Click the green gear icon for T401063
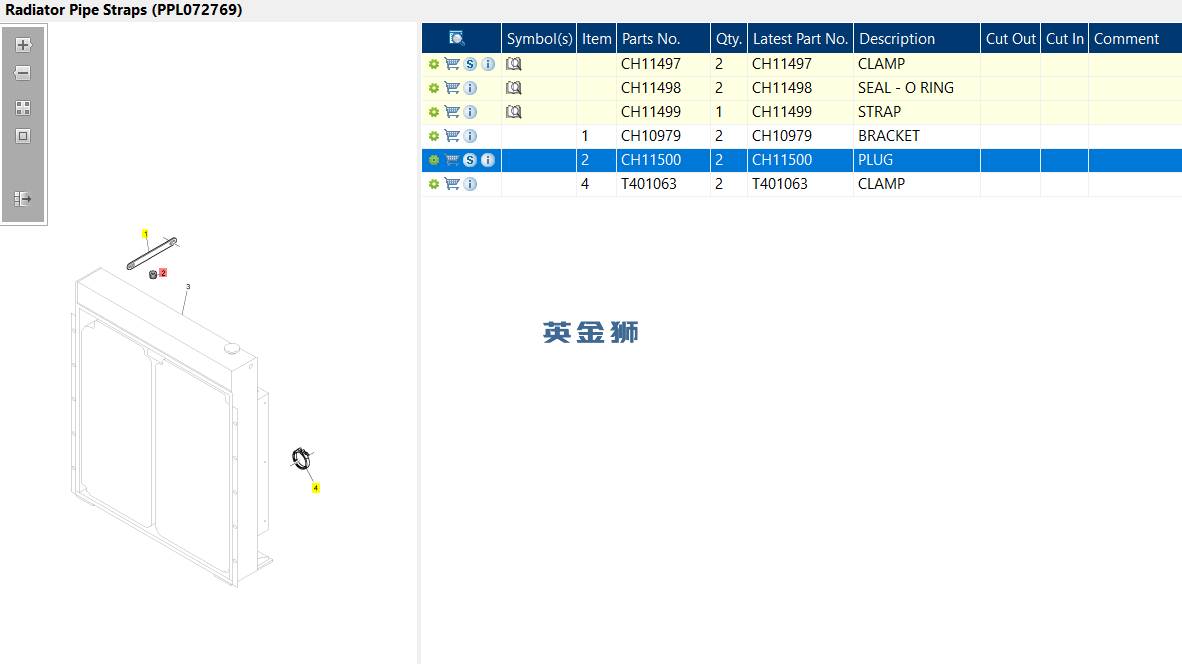The image size is (1182, 664). [434, 184]
